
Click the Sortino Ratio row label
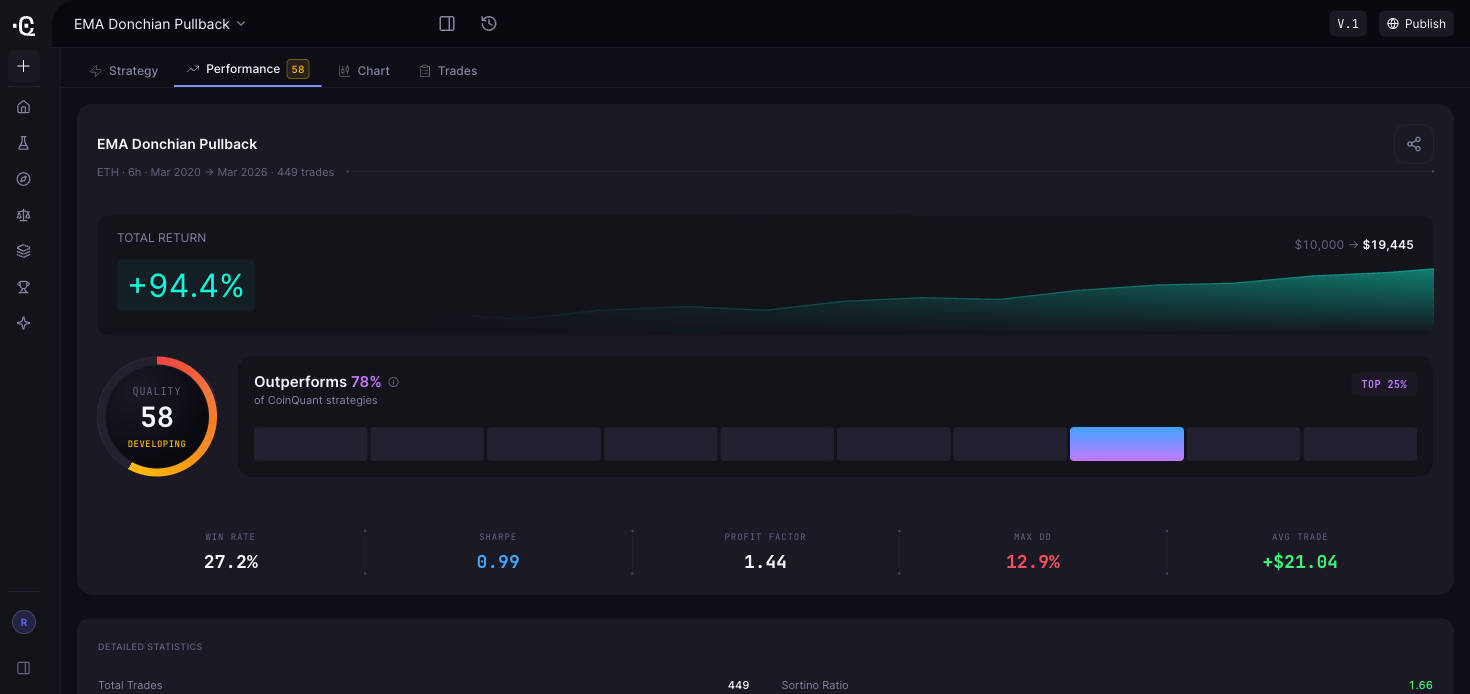pyautogui.click(x=815, y=685)
